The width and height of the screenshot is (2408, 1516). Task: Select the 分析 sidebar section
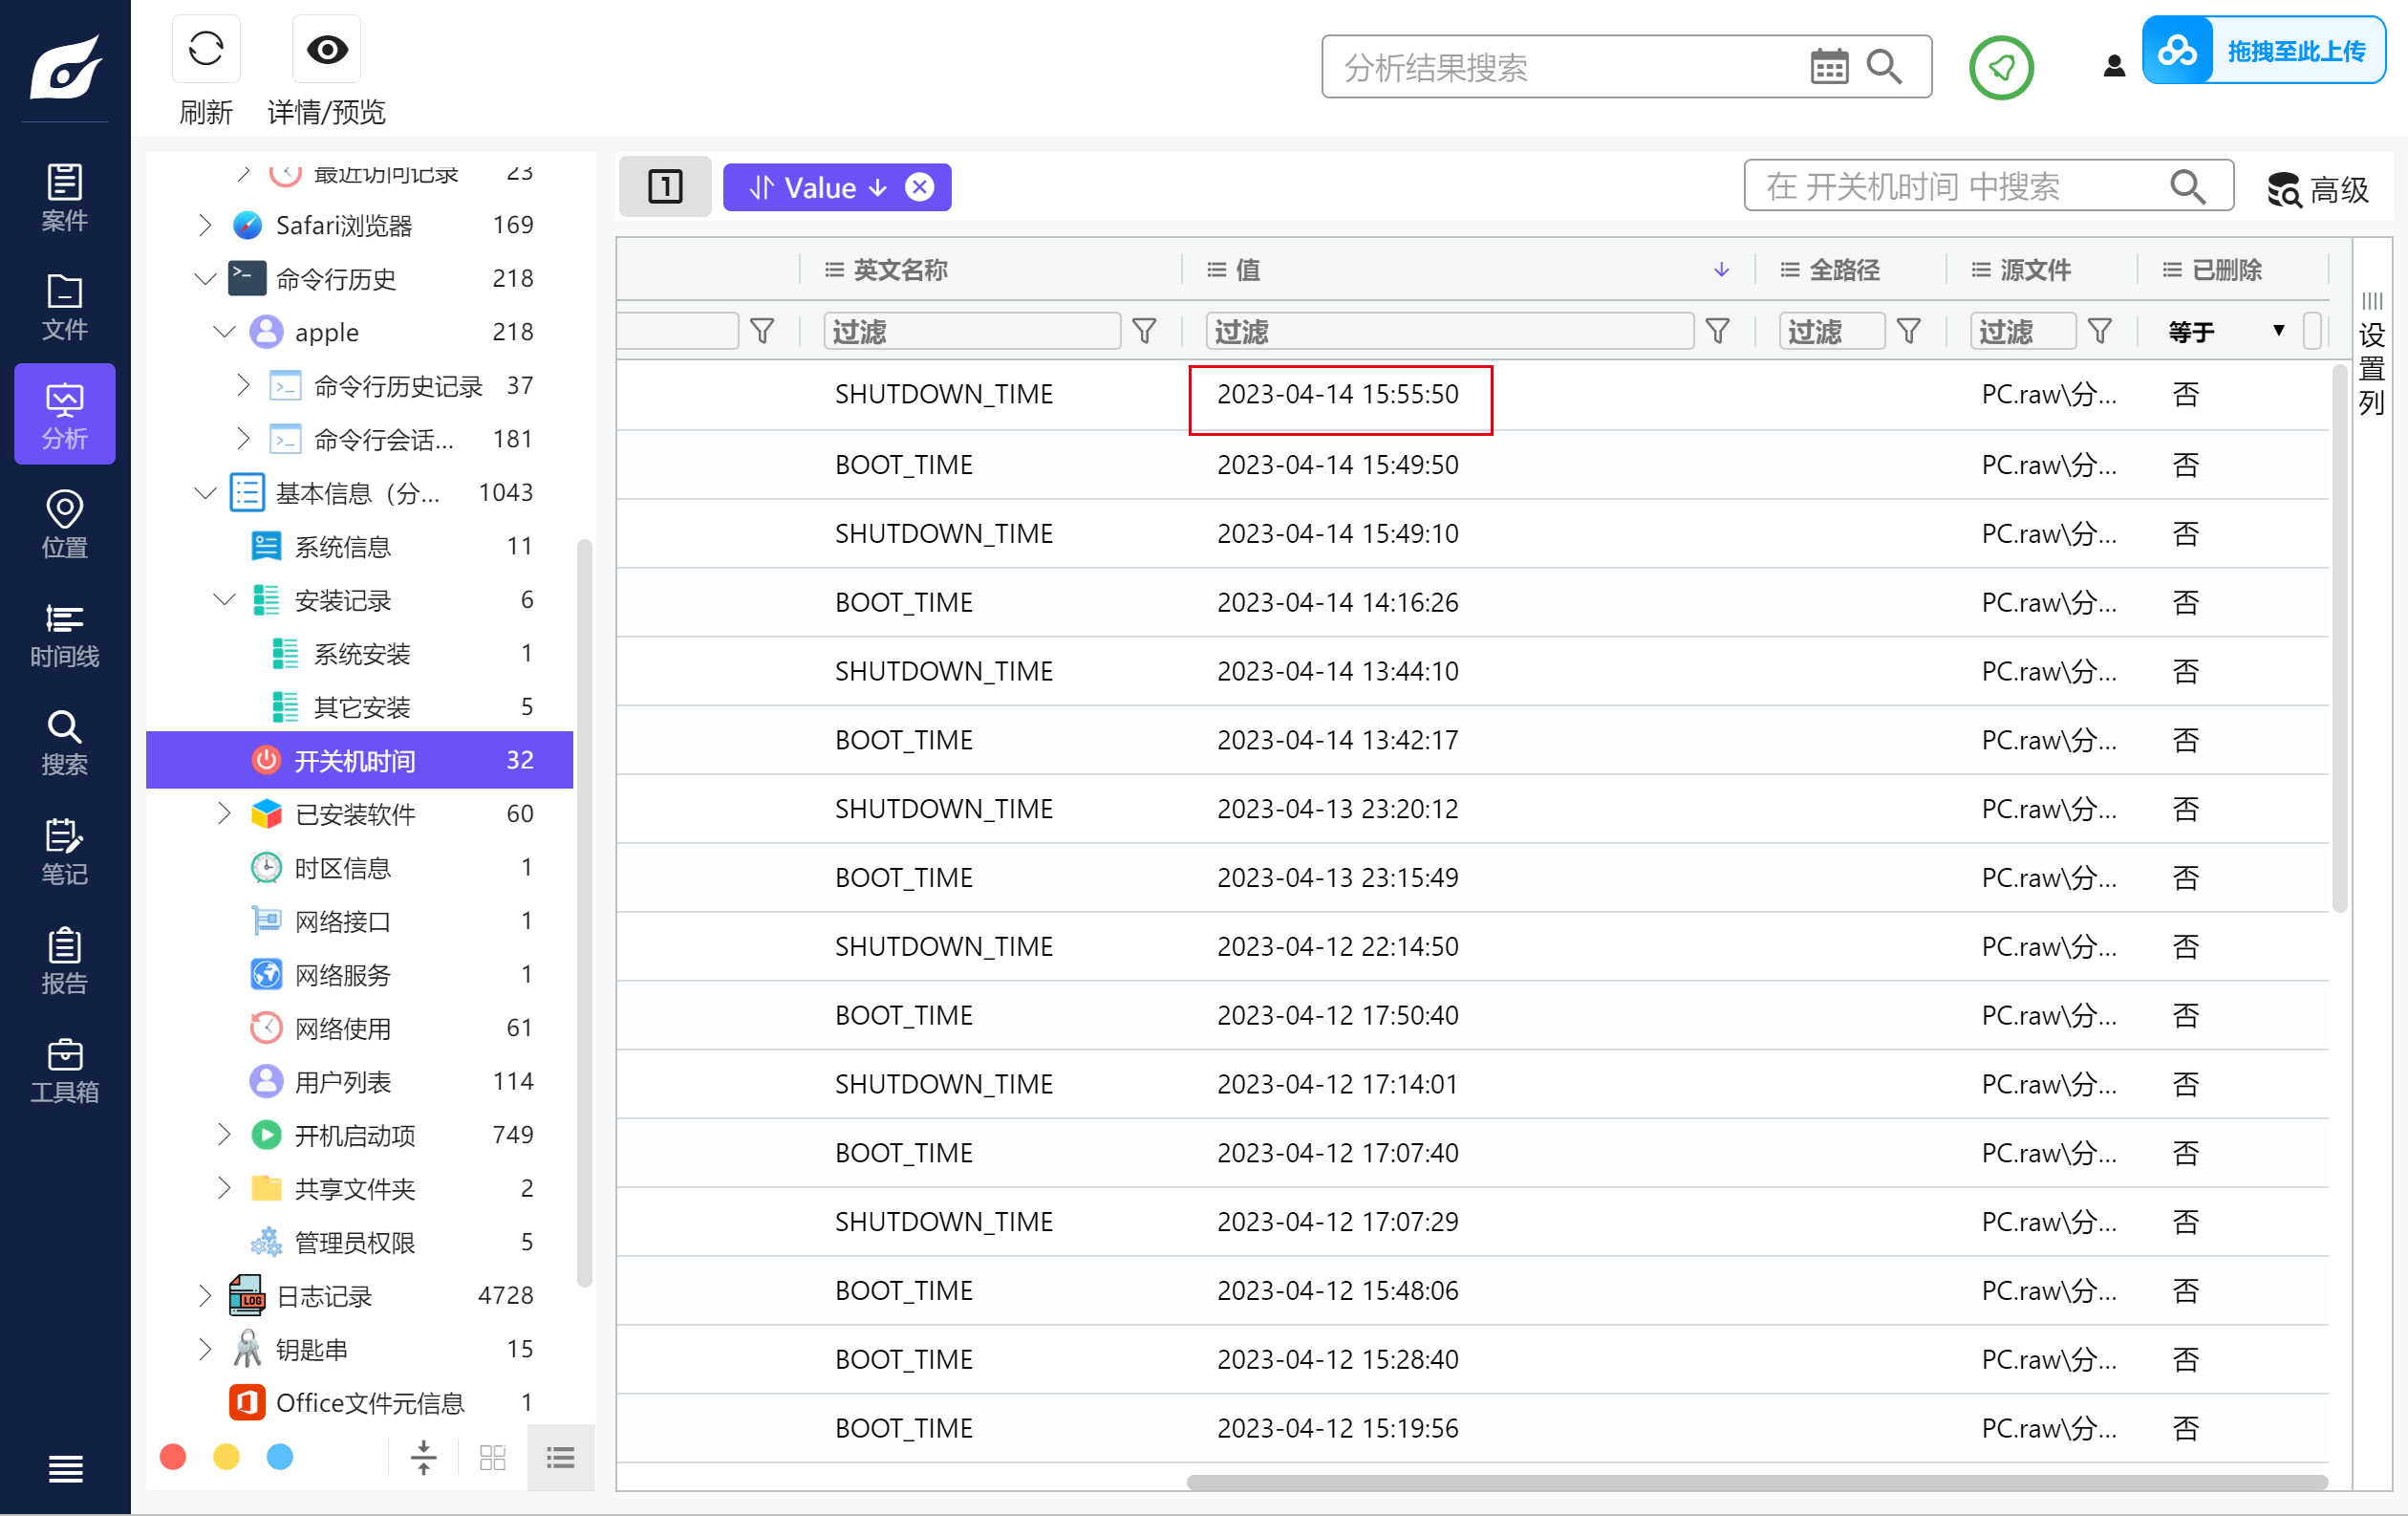click(65, 414)
